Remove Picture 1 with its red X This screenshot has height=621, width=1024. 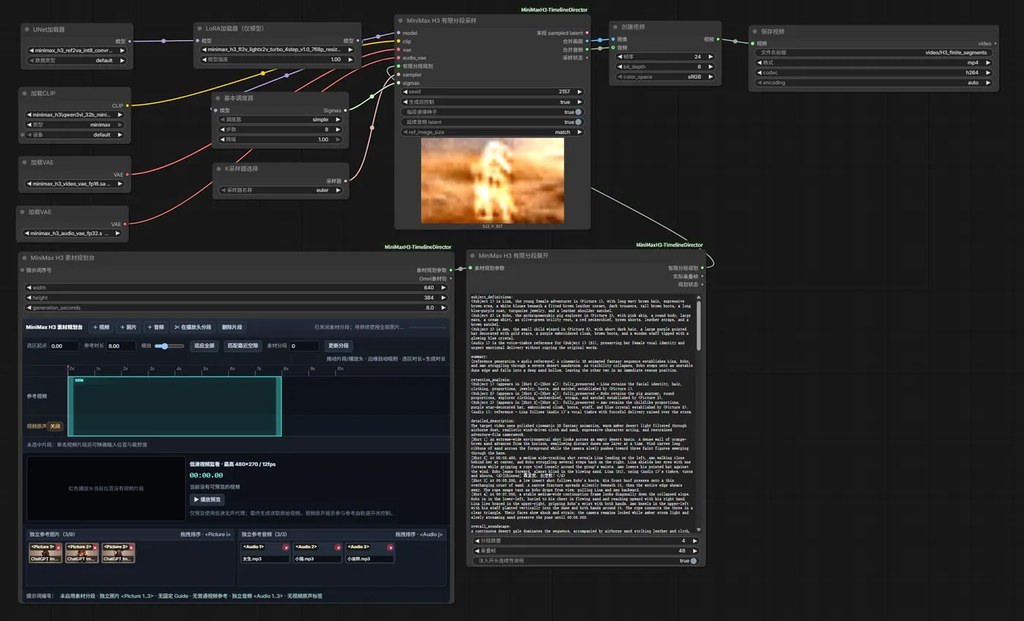pos(58,547)
